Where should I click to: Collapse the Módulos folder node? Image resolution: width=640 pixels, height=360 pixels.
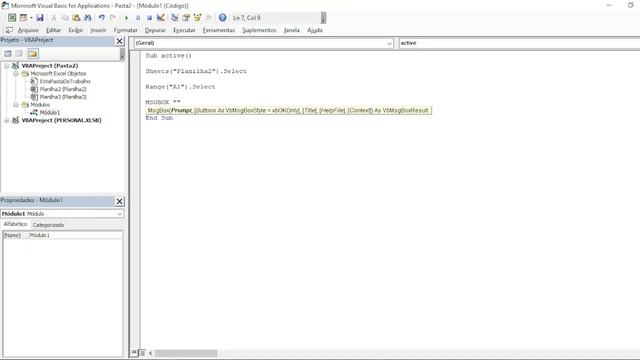tap(16, 105)
